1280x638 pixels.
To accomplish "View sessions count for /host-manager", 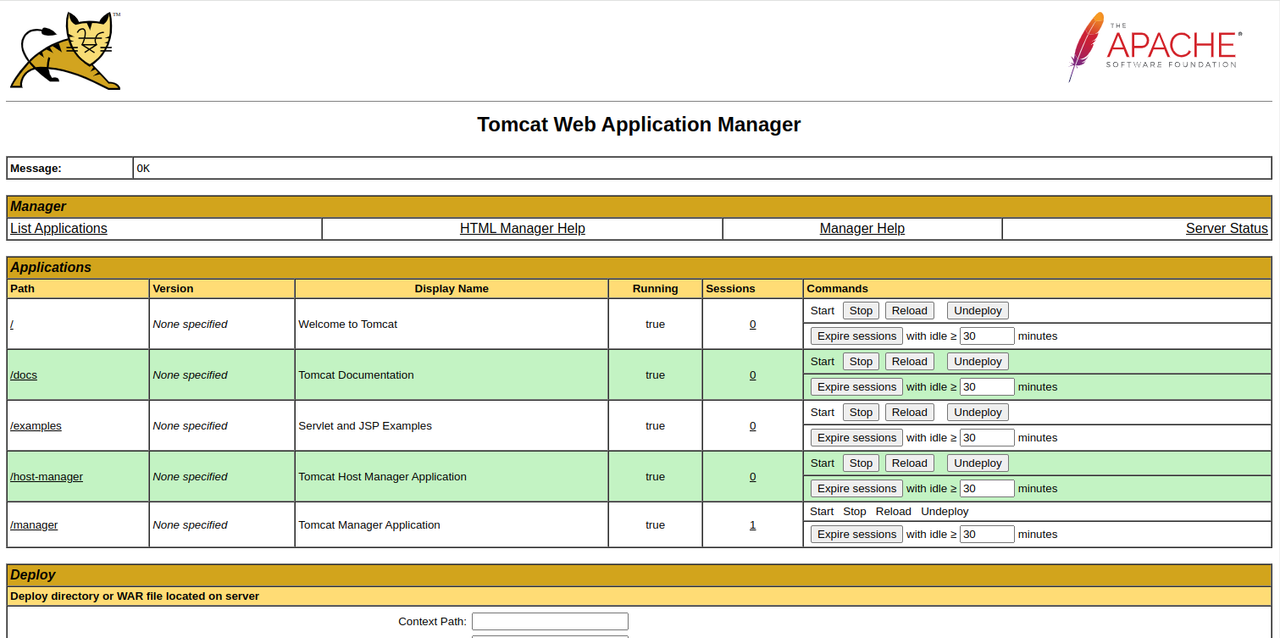I will (x=753, y=477).
